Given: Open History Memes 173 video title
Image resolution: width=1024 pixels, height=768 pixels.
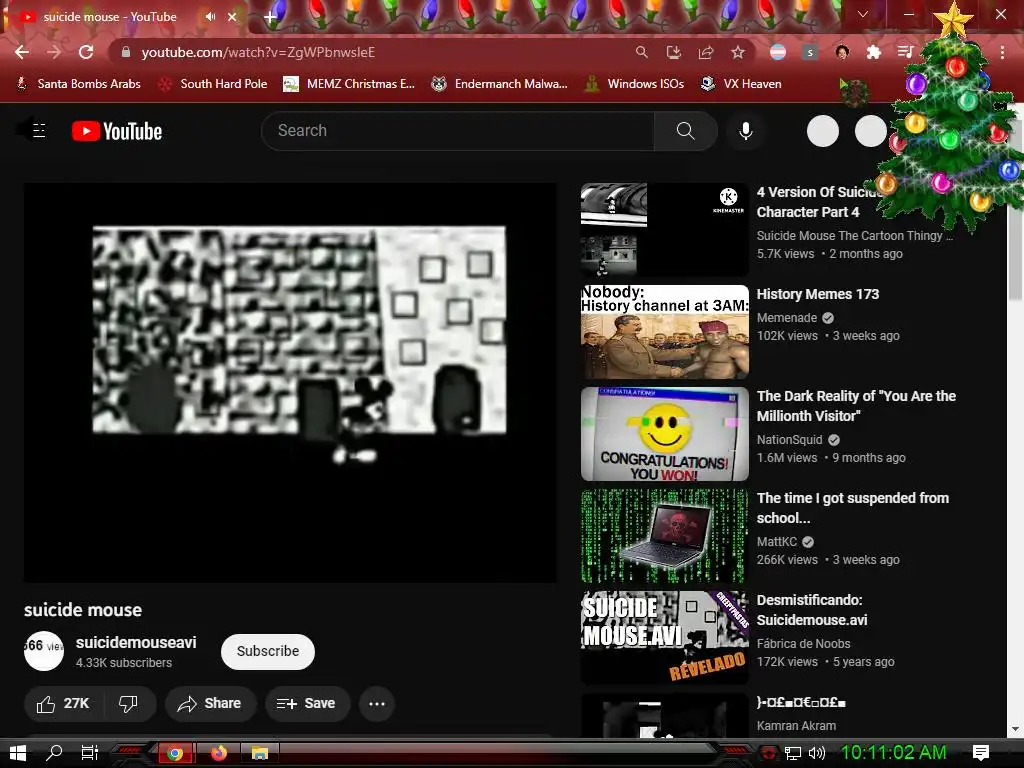Looking at the screenshot, I should point(818,295).
